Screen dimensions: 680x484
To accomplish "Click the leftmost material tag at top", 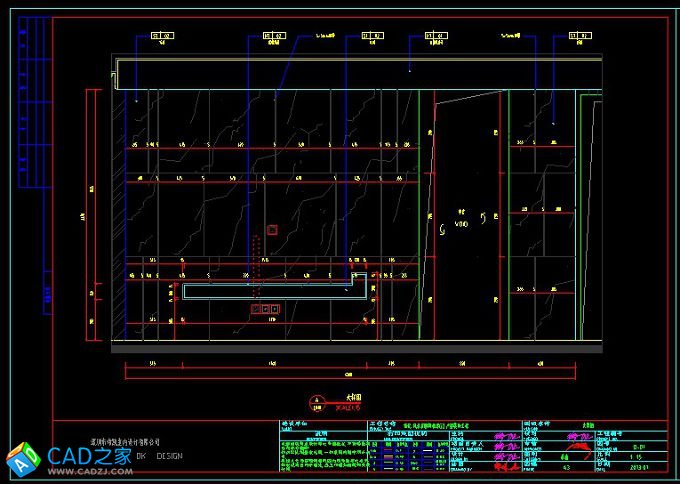I will tap(161, 37).
